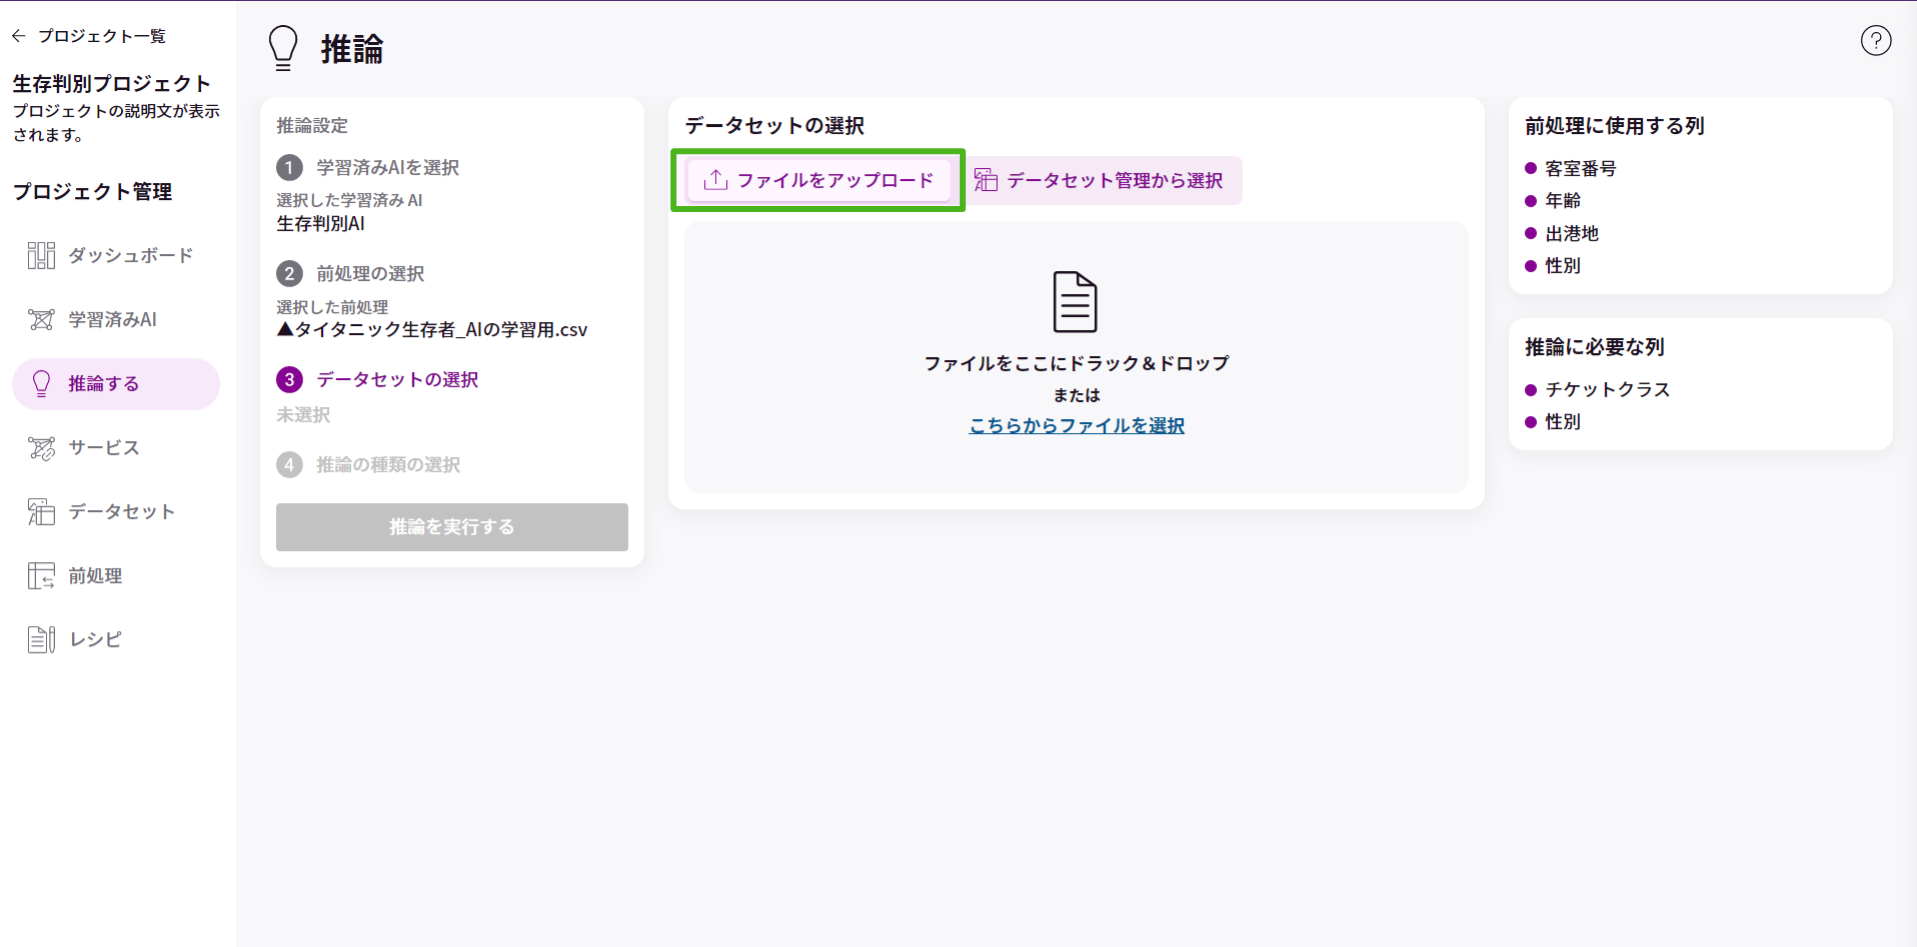Select step 3 number circle
Screen dimensions: 1917x947
click(289, 379)
